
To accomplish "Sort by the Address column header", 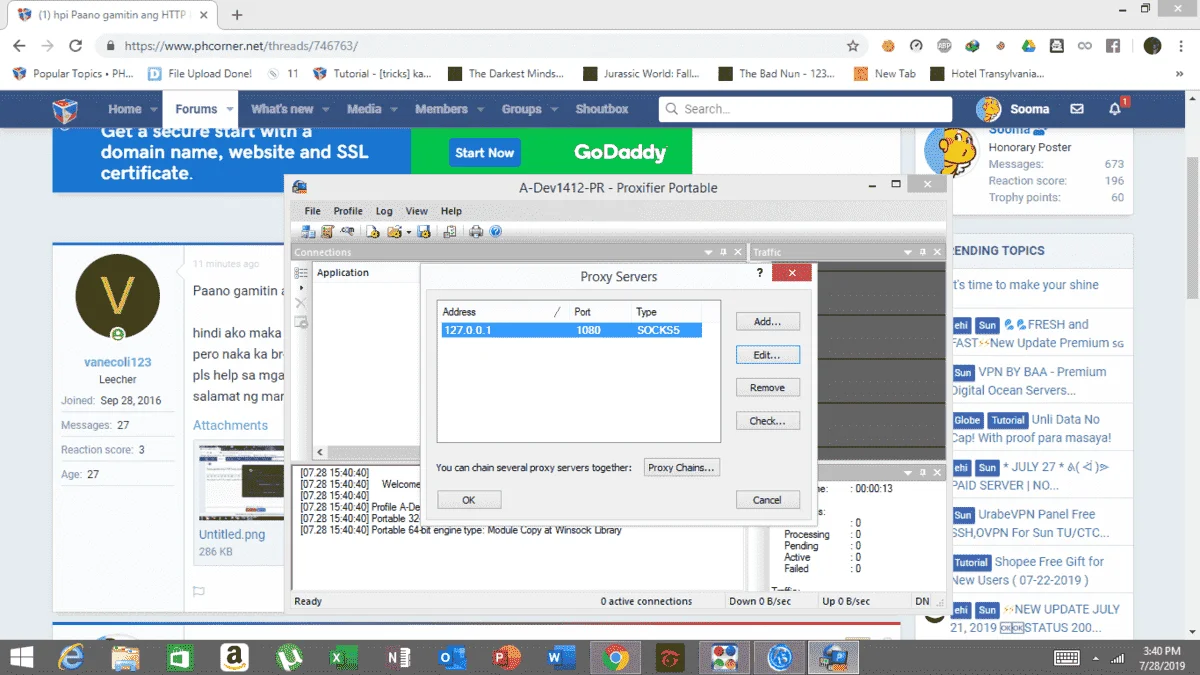I will [x=503, y=312].
